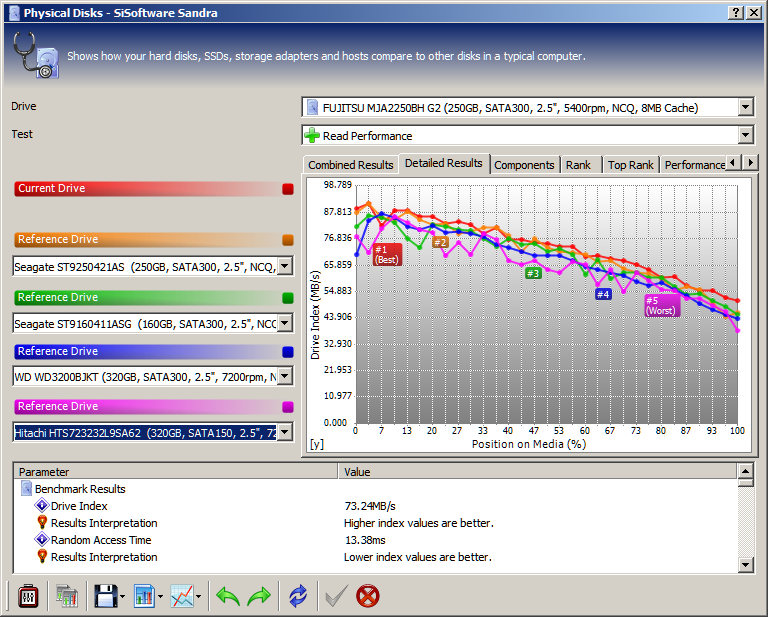This screenshot has width=768, height=617.
Task: Click the #5 (Worst) chart label
Action: [x=662, y=306]
